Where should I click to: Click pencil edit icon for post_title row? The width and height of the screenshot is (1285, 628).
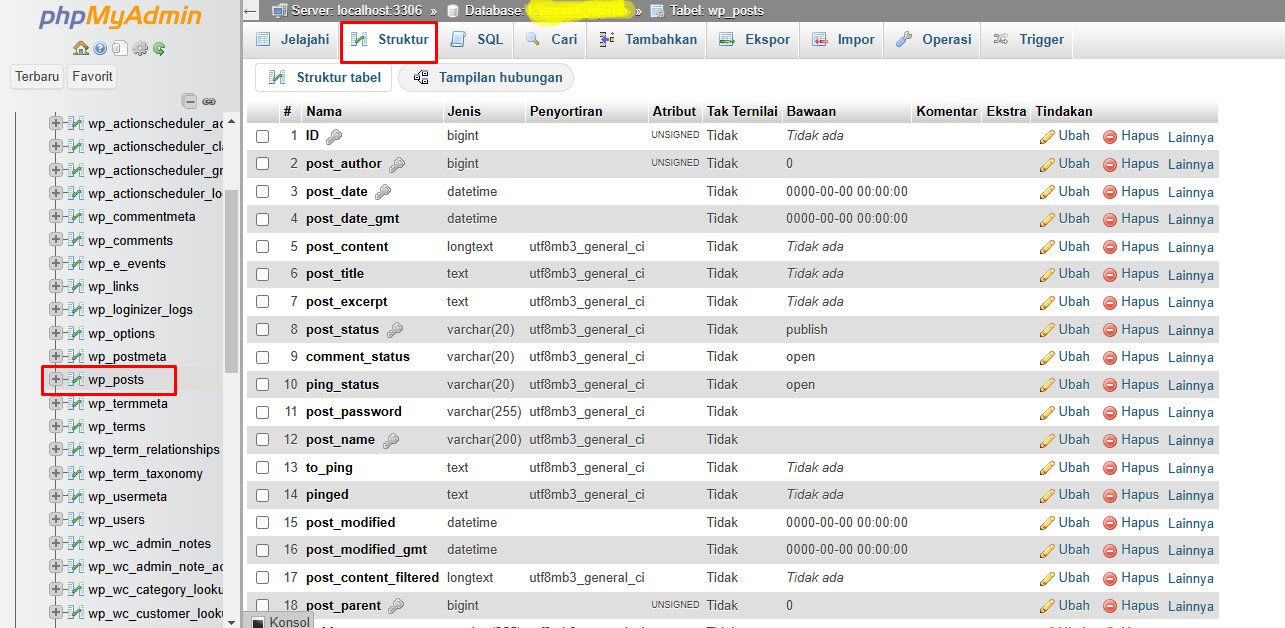click(x=1047, y=274)
